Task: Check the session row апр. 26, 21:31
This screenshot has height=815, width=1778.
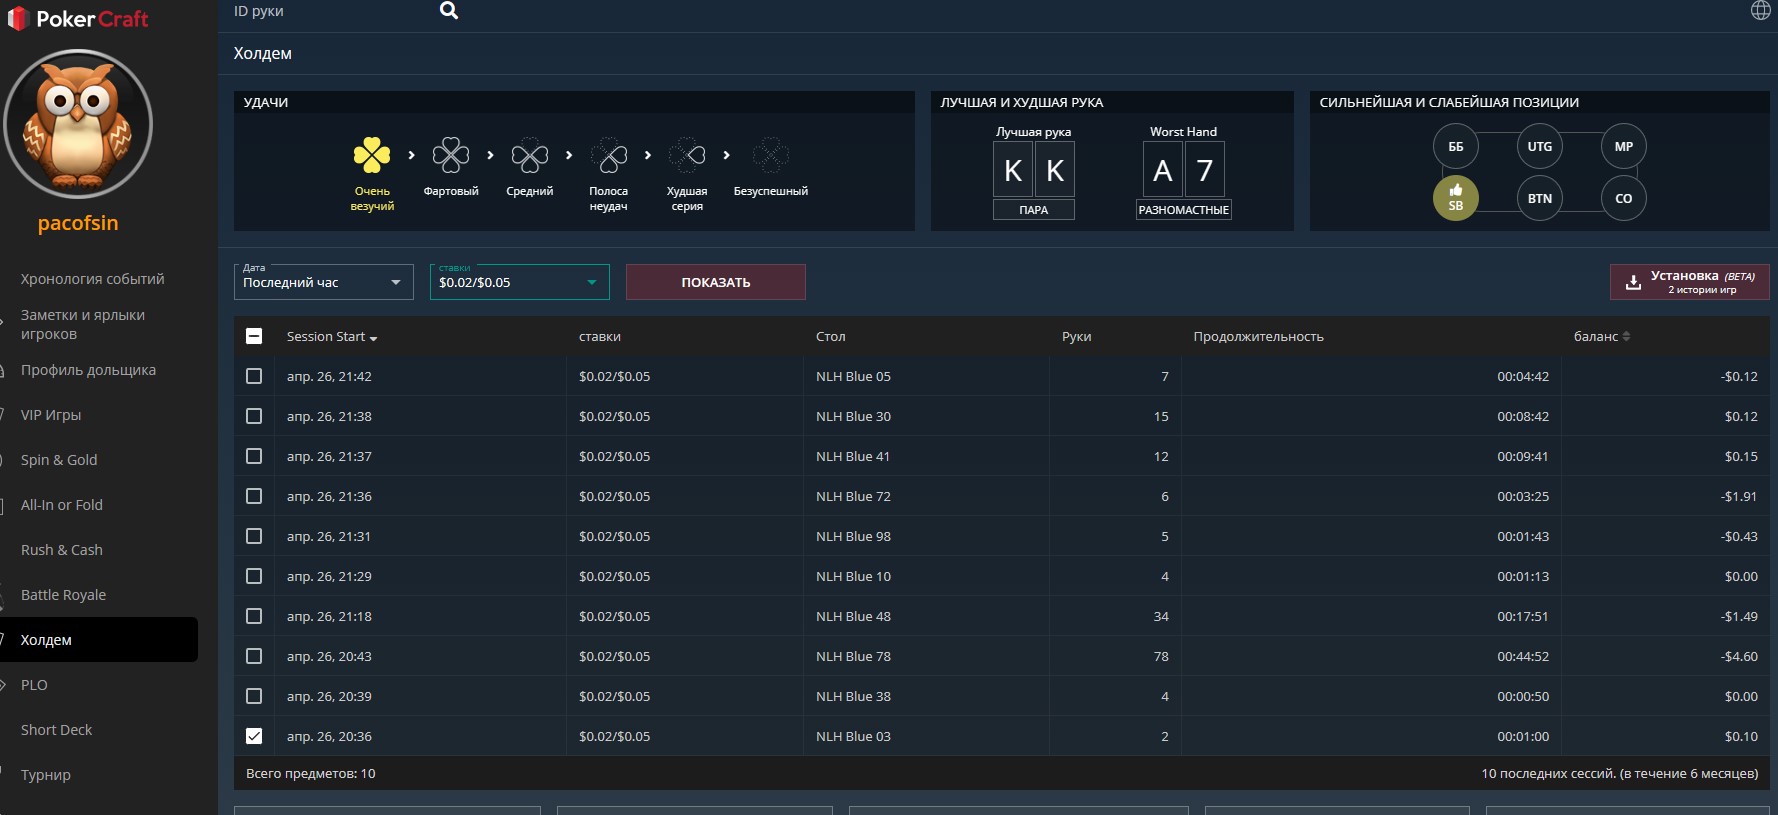Action: tap(254, 536)
